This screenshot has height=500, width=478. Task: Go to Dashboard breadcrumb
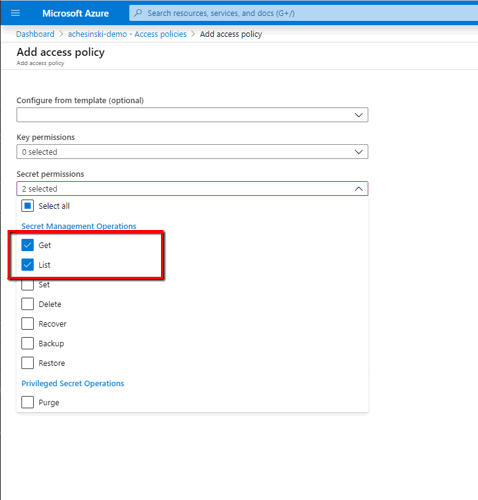[x=35, y=34]
